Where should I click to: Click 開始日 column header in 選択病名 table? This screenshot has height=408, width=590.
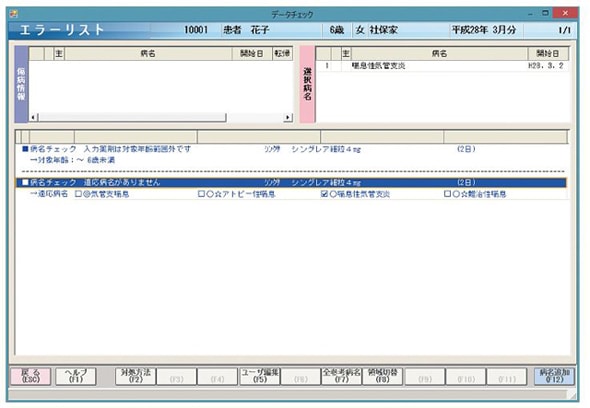point(548,53)
